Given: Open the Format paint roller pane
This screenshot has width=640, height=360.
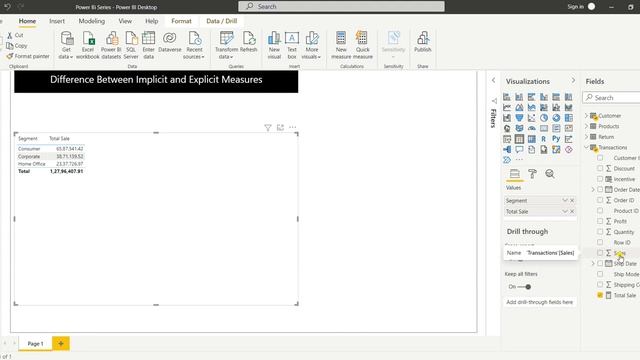Looking at the screenshot, I should point(532,174).
